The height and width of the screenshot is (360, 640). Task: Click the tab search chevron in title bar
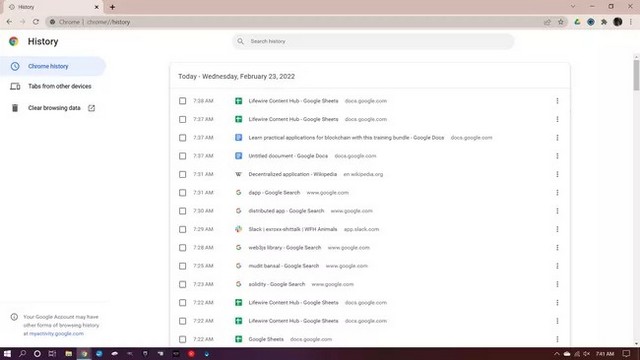(x=573, y=7)
